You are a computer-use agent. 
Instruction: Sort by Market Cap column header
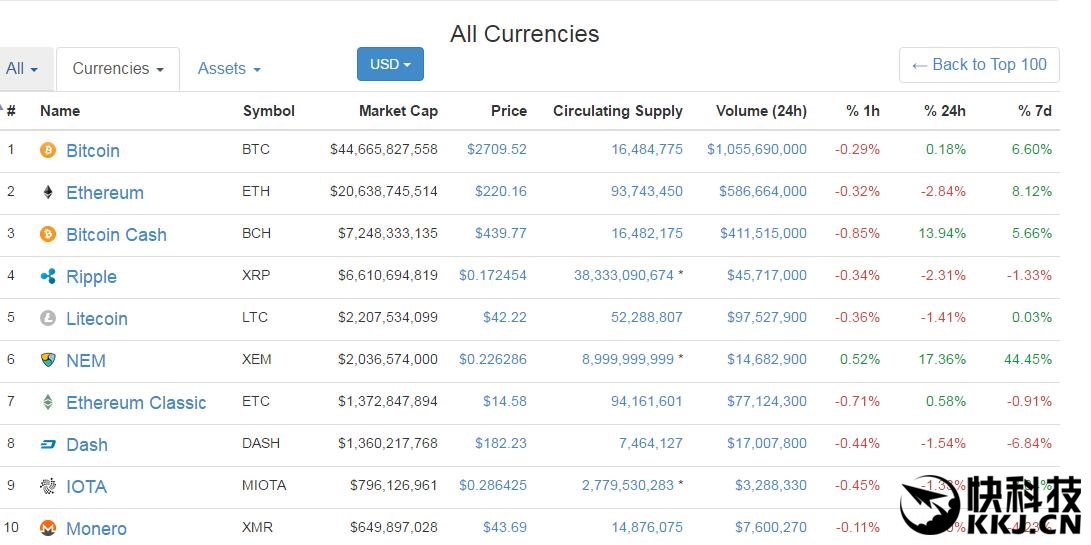pos(398,111)
